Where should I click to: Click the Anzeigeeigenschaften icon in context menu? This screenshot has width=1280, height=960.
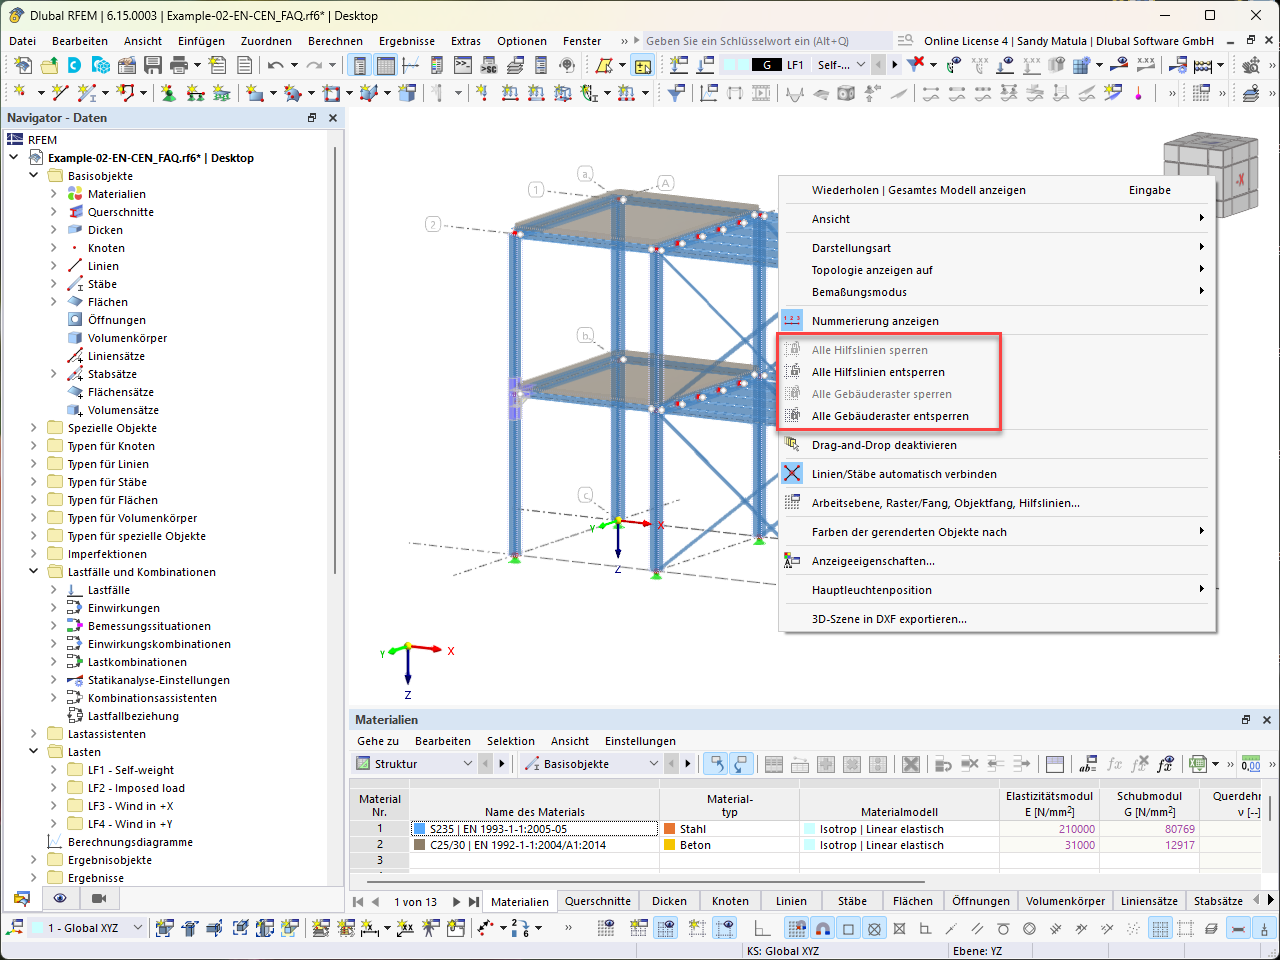point(792,561)
